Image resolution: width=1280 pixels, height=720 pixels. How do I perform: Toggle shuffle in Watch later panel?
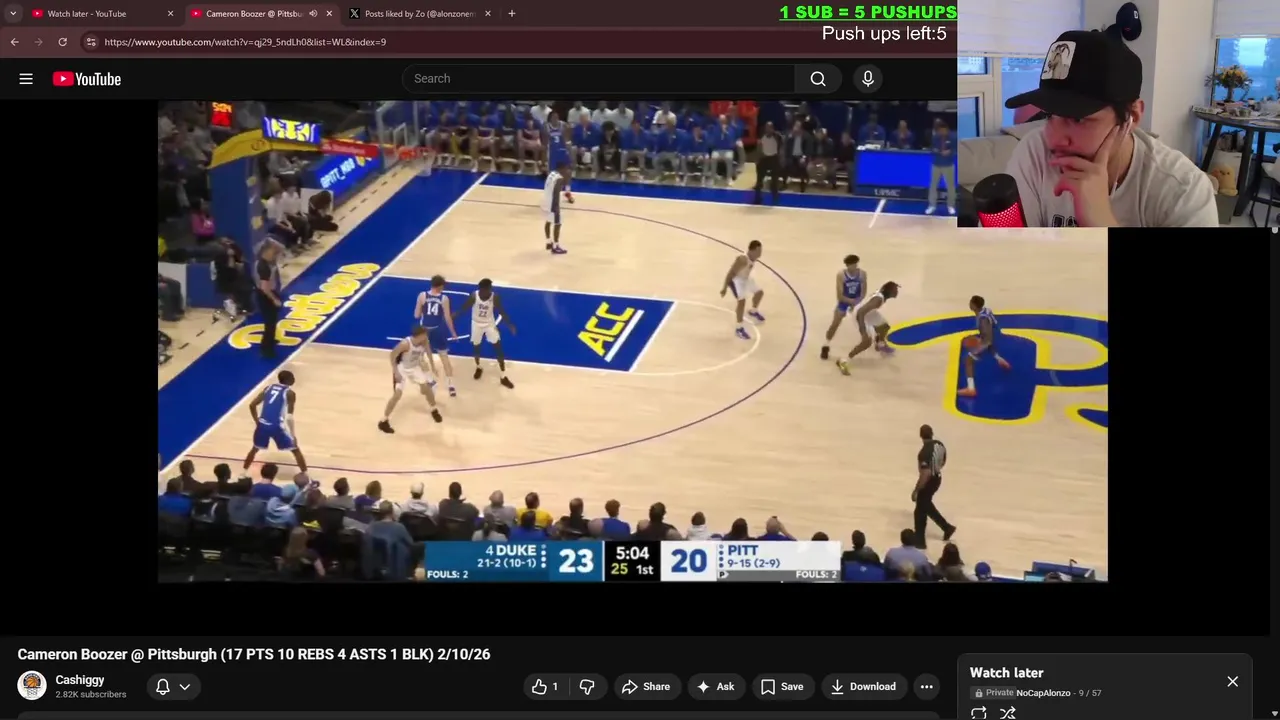(1008, 713)
